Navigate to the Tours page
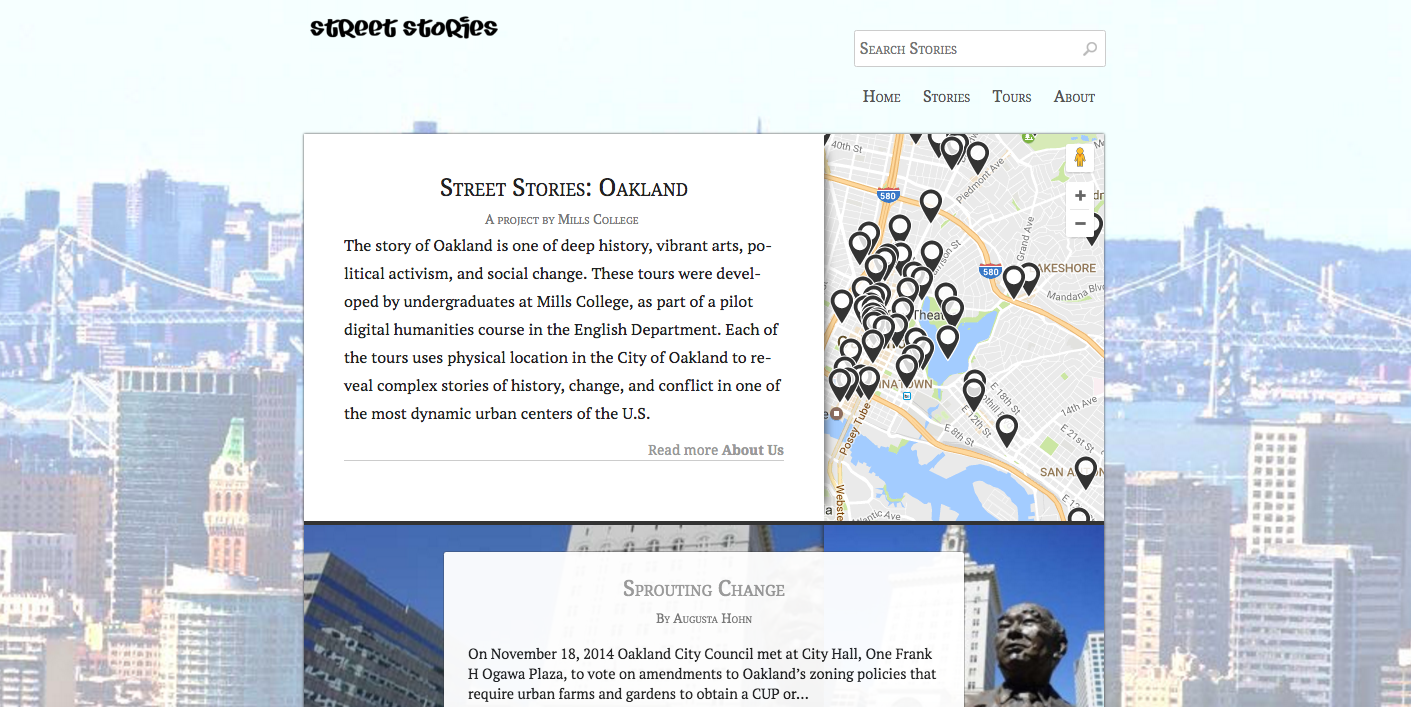1411x707 pixels. (1011, 97)
